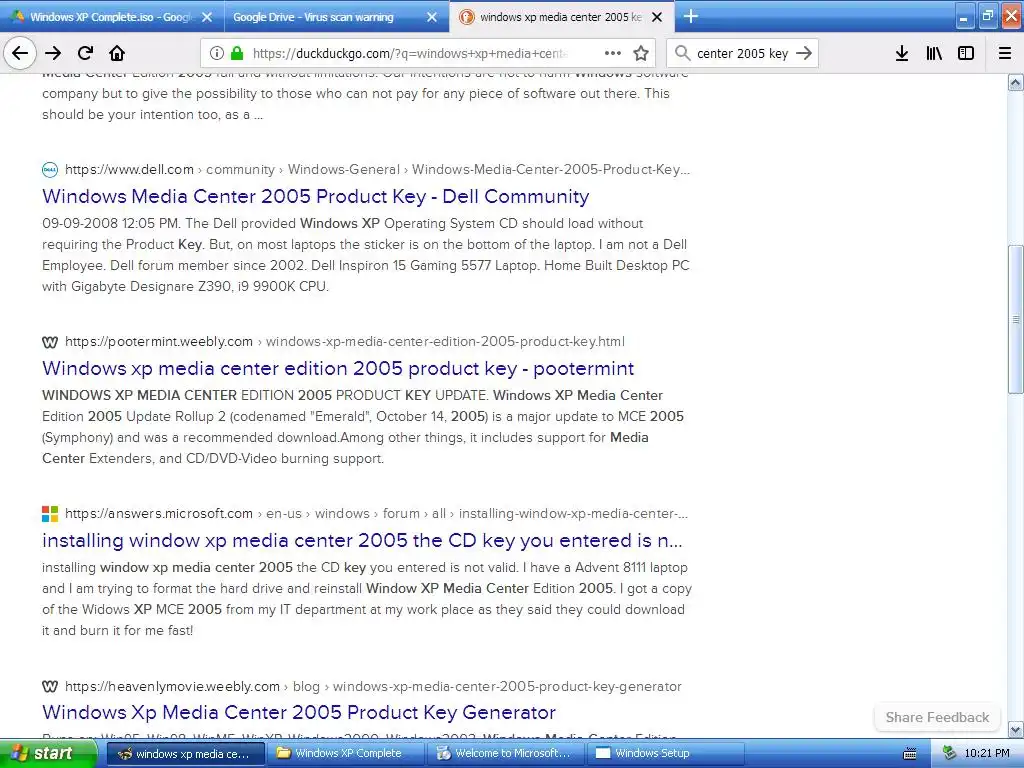Open Windows XP Complete folder from taskbar
The width and height of the screenshot is (1024, 768).
point(346,753)
